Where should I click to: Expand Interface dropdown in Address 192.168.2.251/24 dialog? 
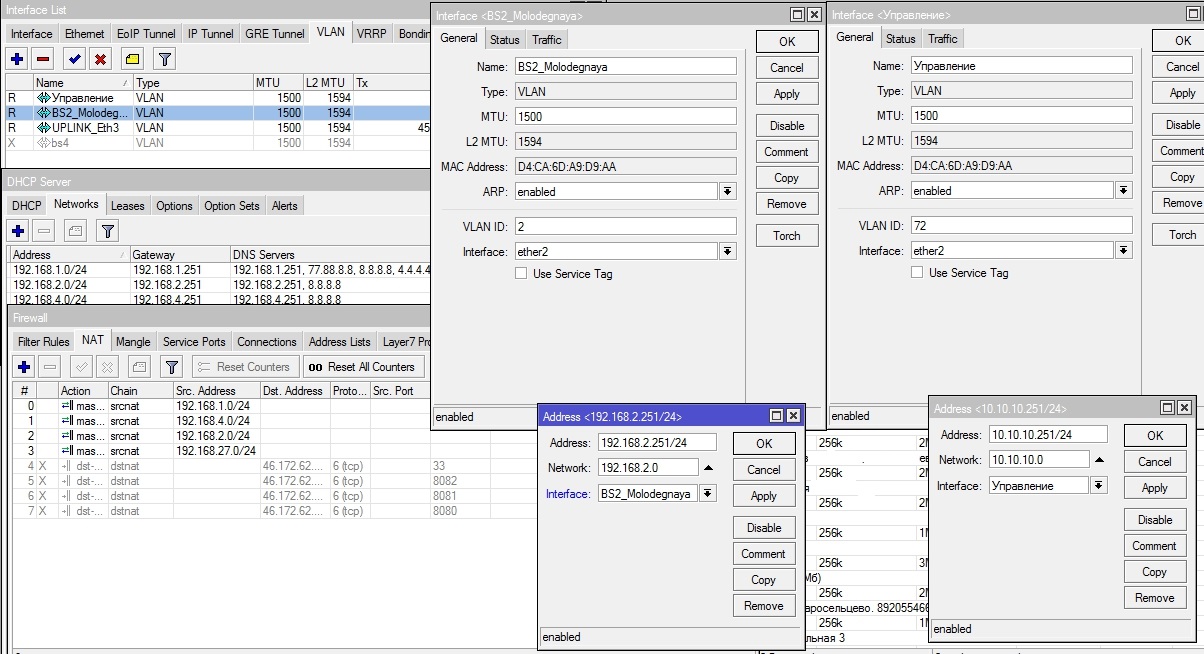tap(708, 494)
